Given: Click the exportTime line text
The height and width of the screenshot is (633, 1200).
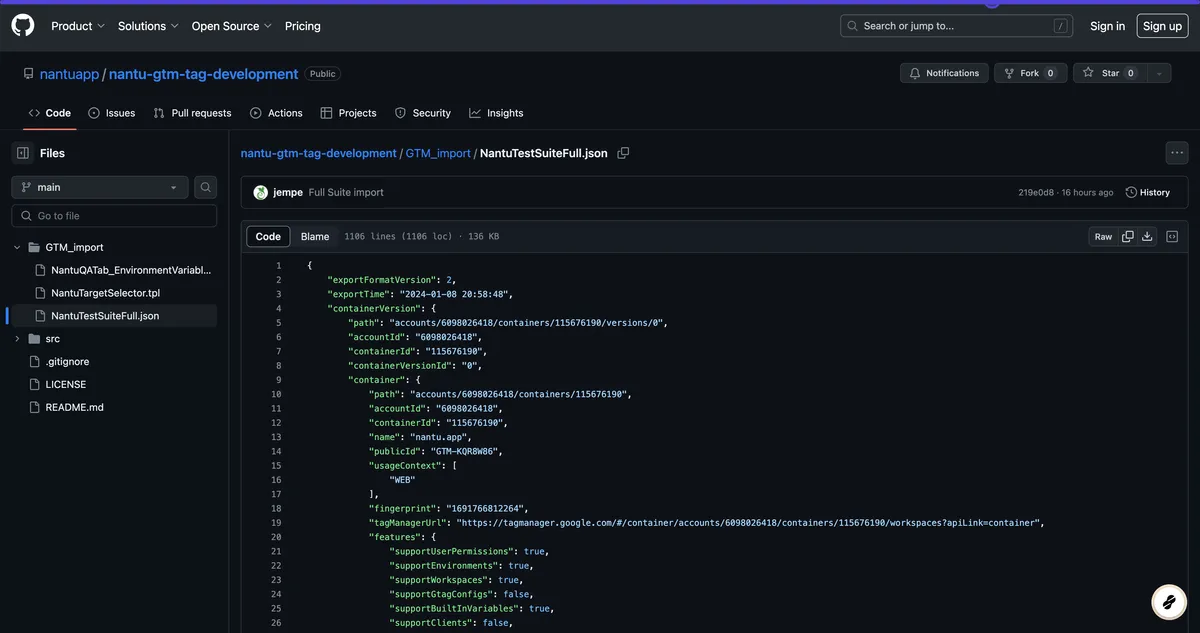Looking at the screenshot, I should [420, 295].
